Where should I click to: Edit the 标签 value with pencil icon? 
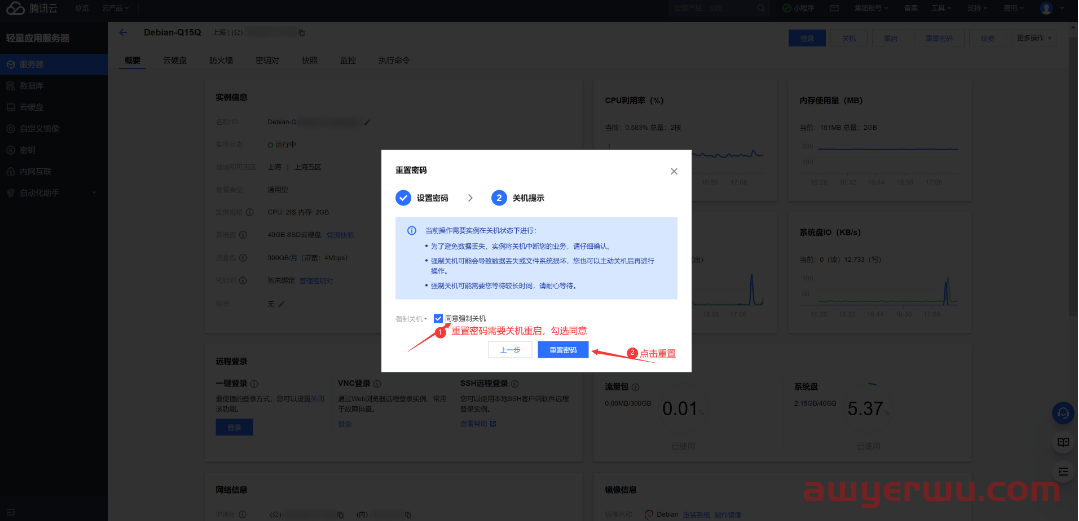tap(281, 303)
